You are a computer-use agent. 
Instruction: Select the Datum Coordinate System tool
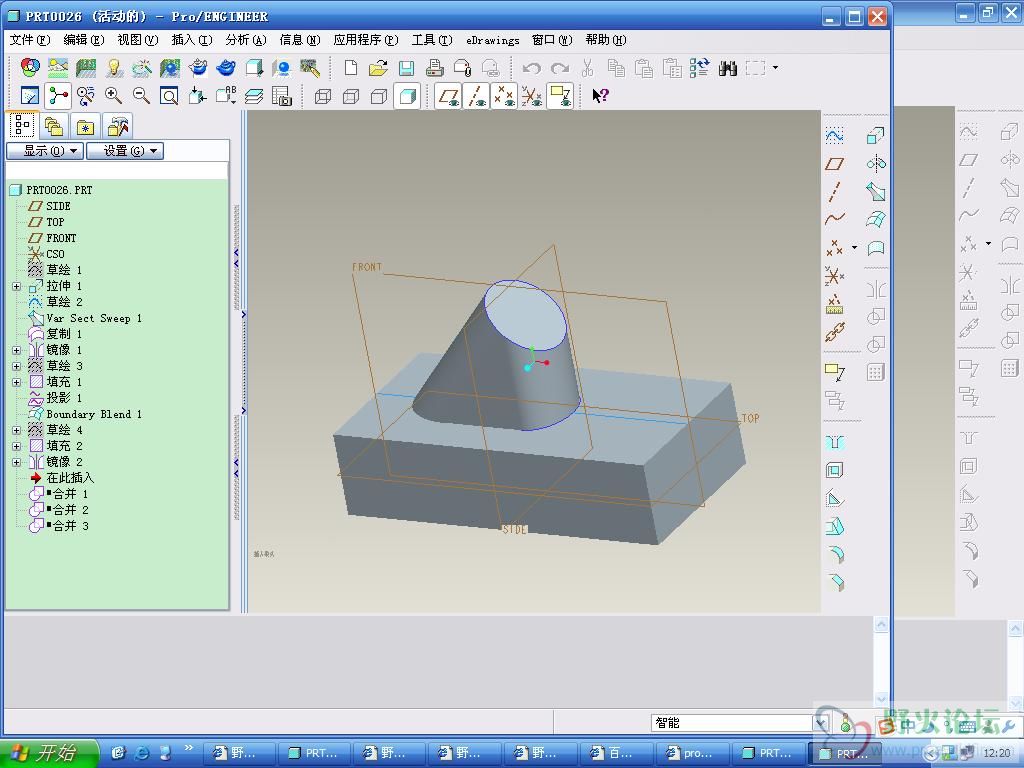click(x=834, y=276)
